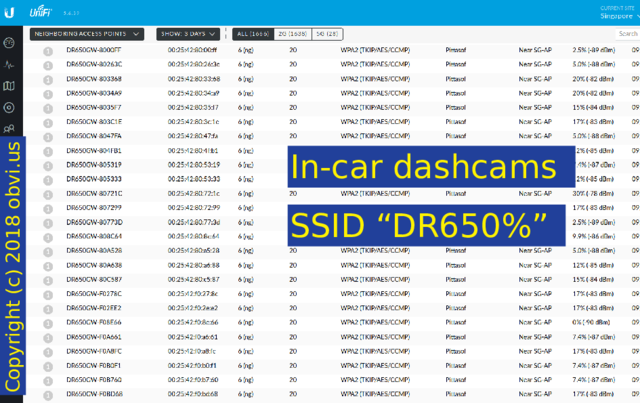This screenshot has width=640, height=403.
Task: Select MAC address 00:25:42:80:33:68
Action: (x=194, y=79)
